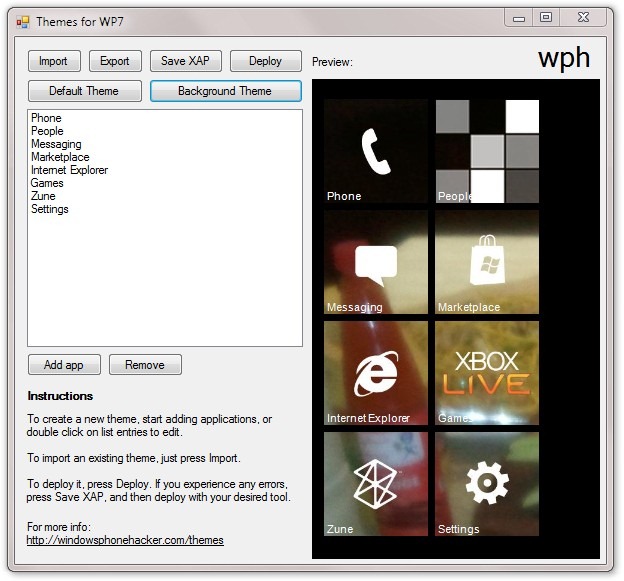Switch to Background Theme
Image resolution: width=624 pixels, height=581 pixels.
coord(226,91)
